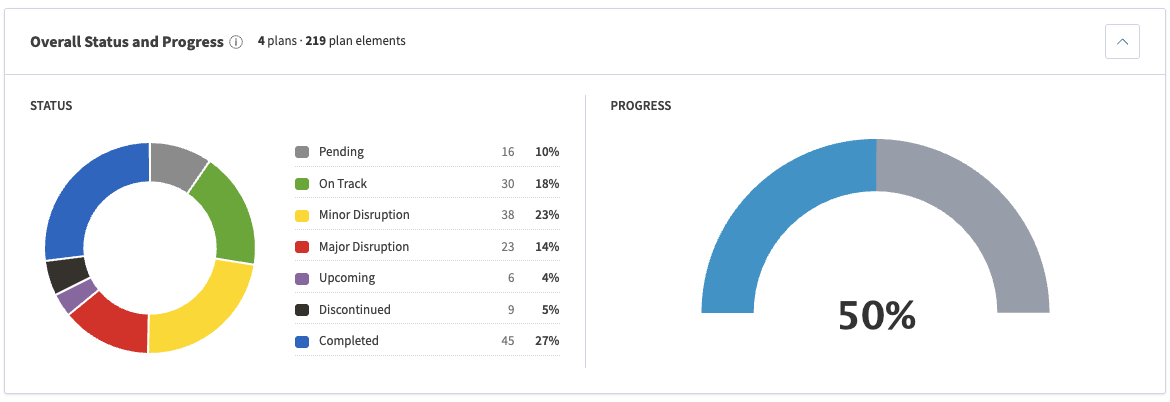Click the black Discontinued legend swatch
The image size is (1170, 402).
pyautogui.click(x=302, y=310)
